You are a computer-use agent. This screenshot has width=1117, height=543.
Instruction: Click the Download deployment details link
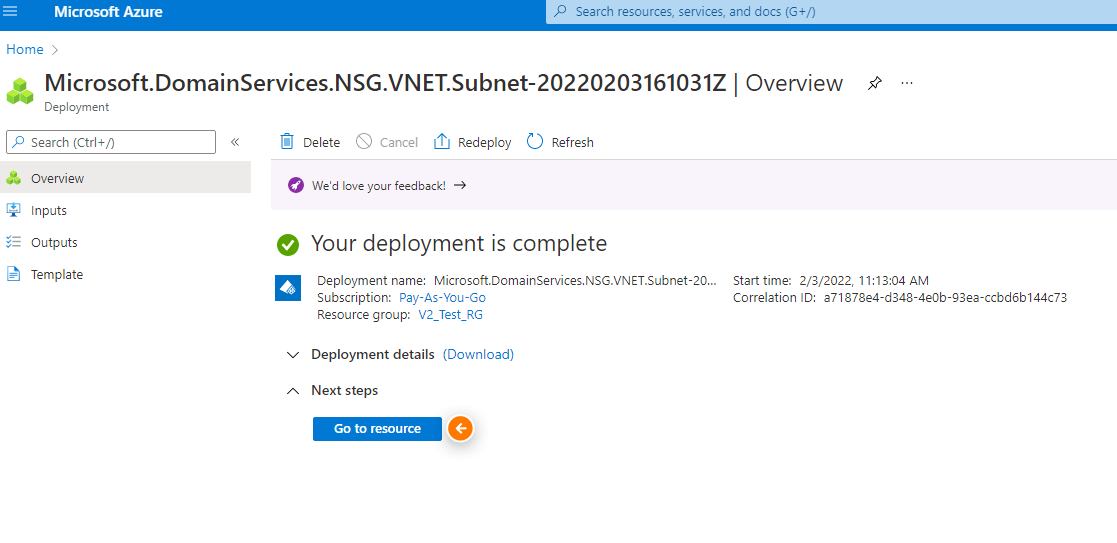478,354
